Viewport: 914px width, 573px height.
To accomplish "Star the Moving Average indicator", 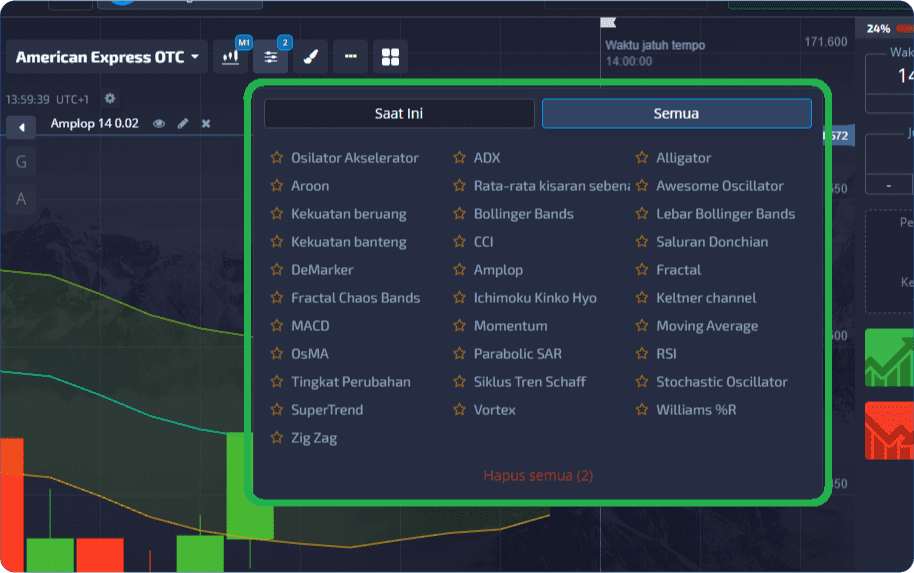I will point(642,325).
